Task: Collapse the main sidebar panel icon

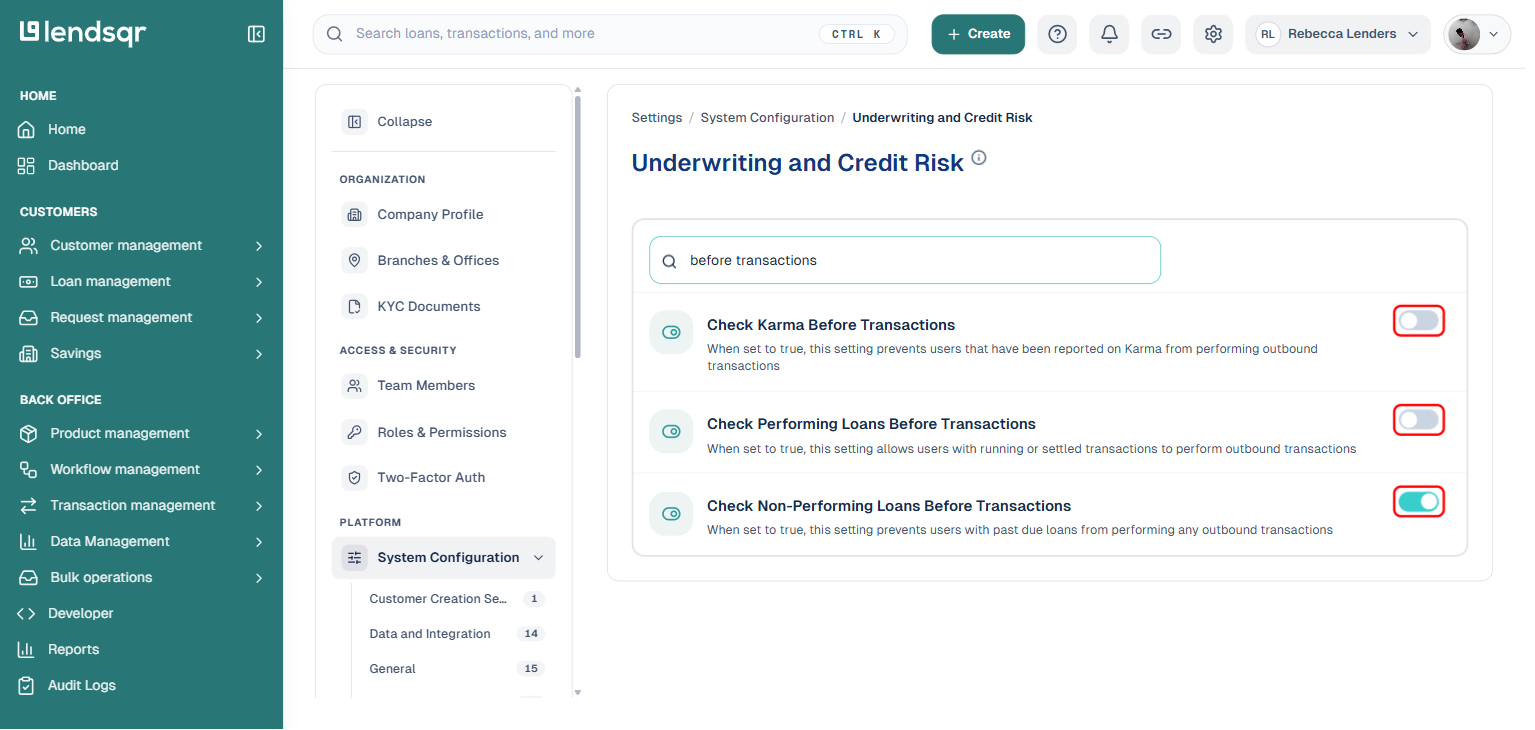Action: 256,34
